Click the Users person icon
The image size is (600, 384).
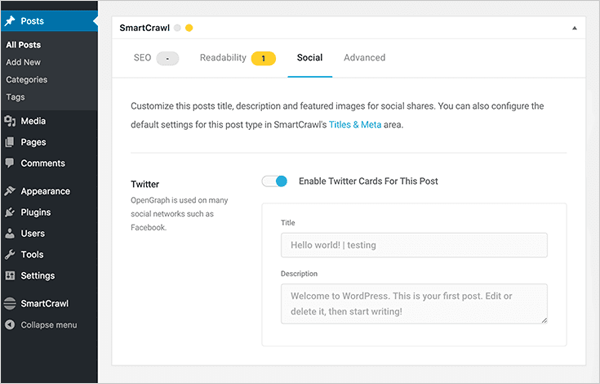10,233
